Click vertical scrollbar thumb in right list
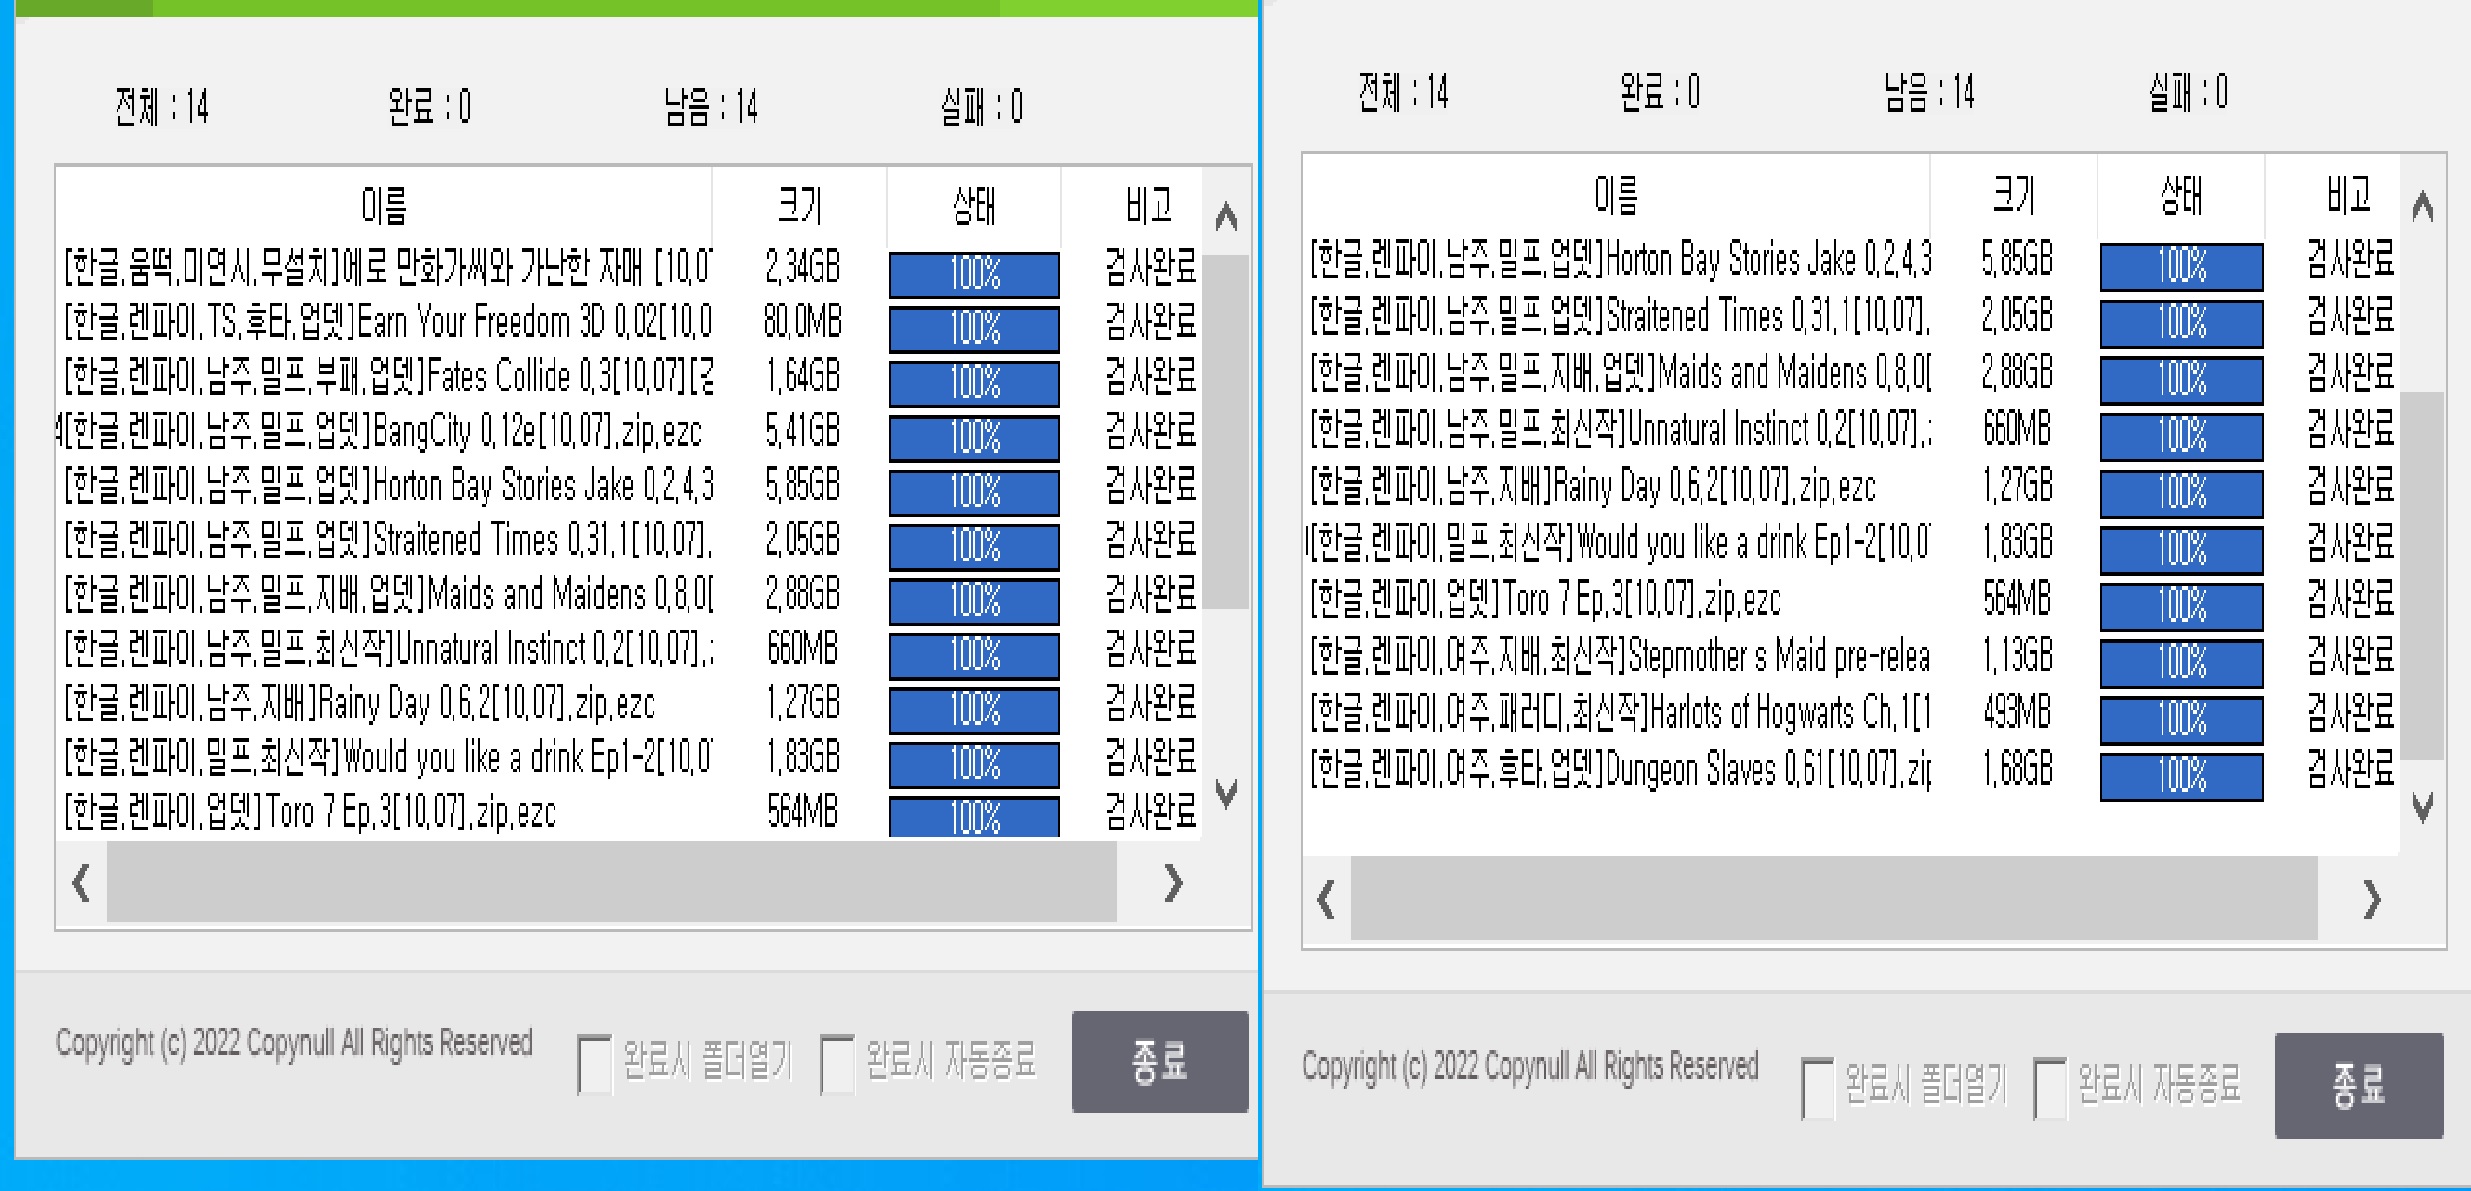Image resolution: width=2471 pixels, height=1191 pixels. pyautogui.click(x=2422, y=575)
